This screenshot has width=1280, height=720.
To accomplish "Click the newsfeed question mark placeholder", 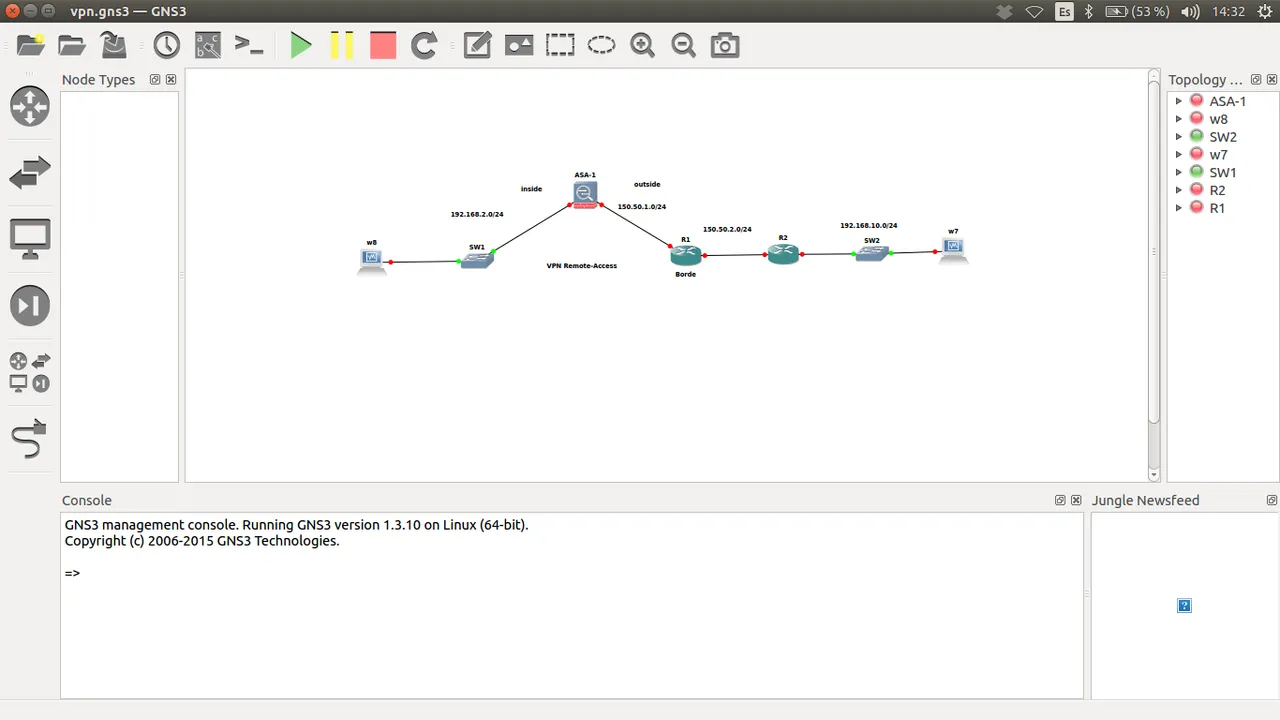I will (x=1184, y=605).
